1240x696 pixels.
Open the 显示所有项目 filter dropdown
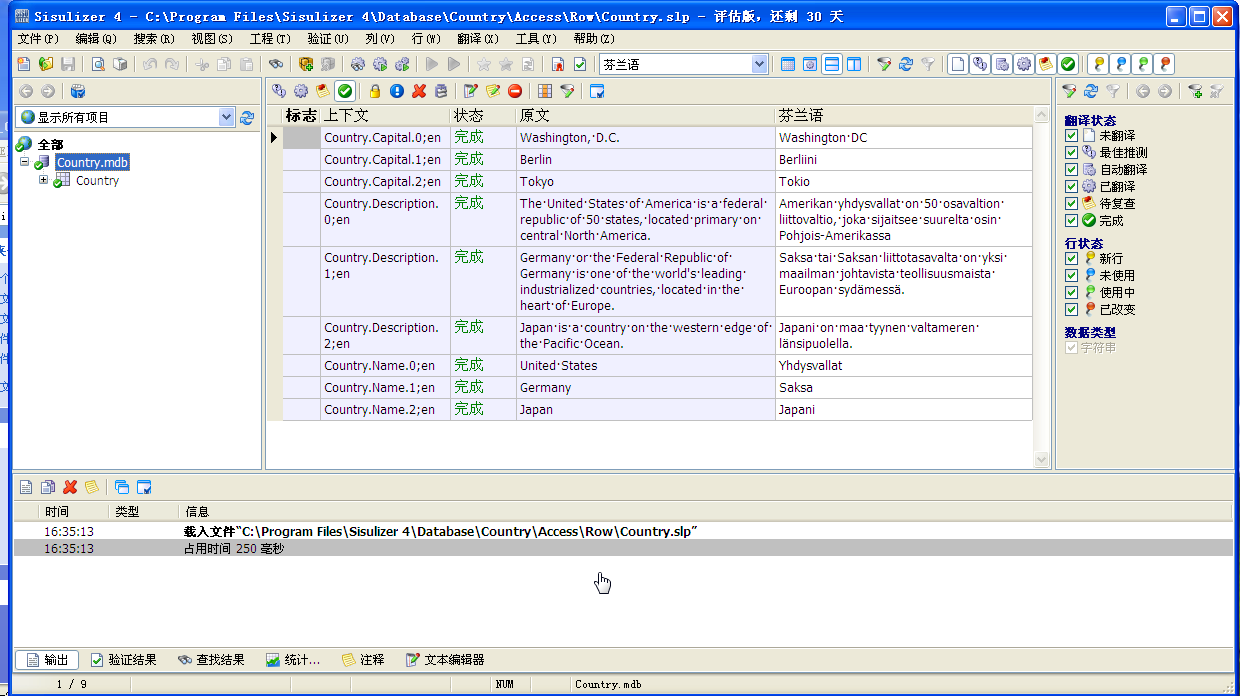tap(226, 117)
